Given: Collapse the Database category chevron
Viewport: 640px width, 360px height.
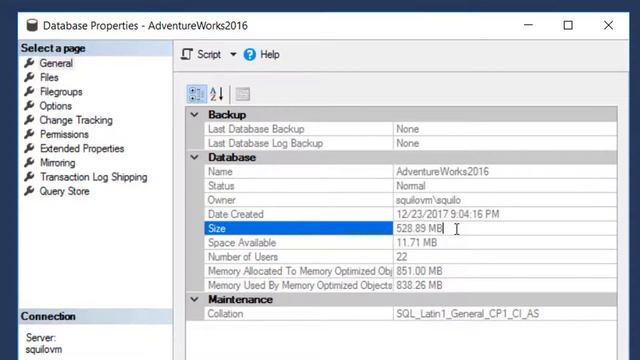Looking at the screenshot, I should click(x=195, y=157).
